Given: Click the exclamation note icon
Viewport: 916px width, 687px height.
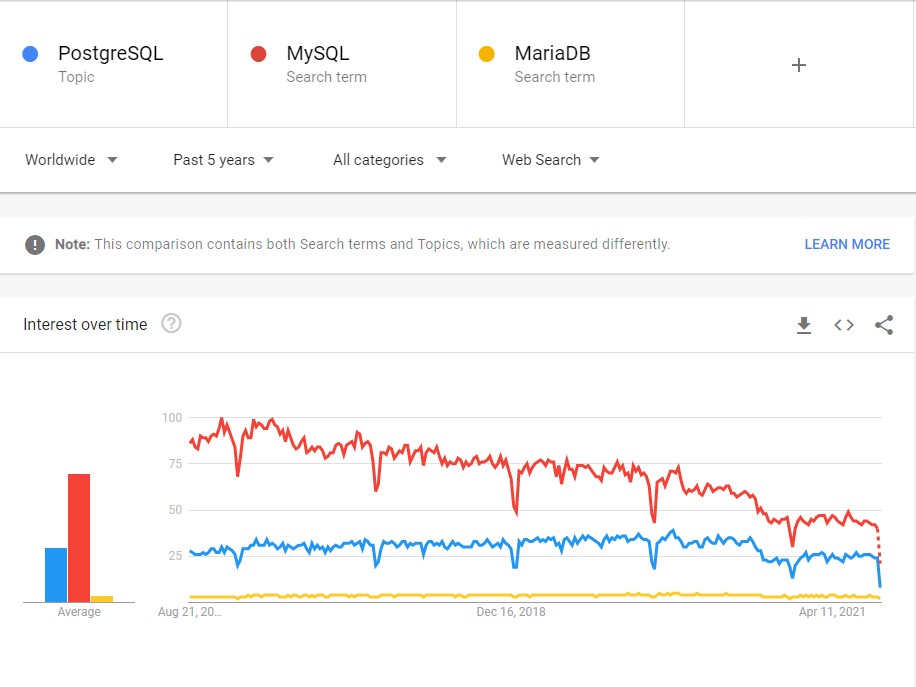Looking at the screenshot, I should click(35, 244).
